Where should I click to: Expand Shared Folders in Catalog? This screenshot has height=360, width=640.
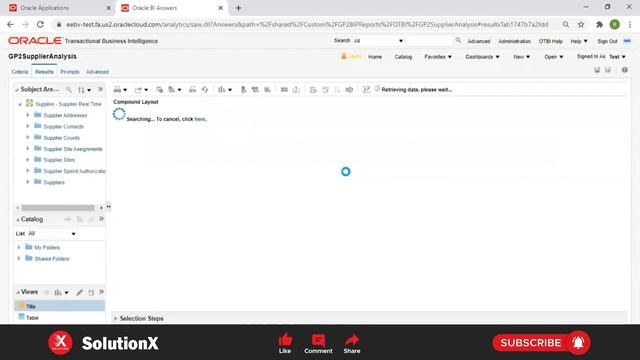(x=19, y=258)
